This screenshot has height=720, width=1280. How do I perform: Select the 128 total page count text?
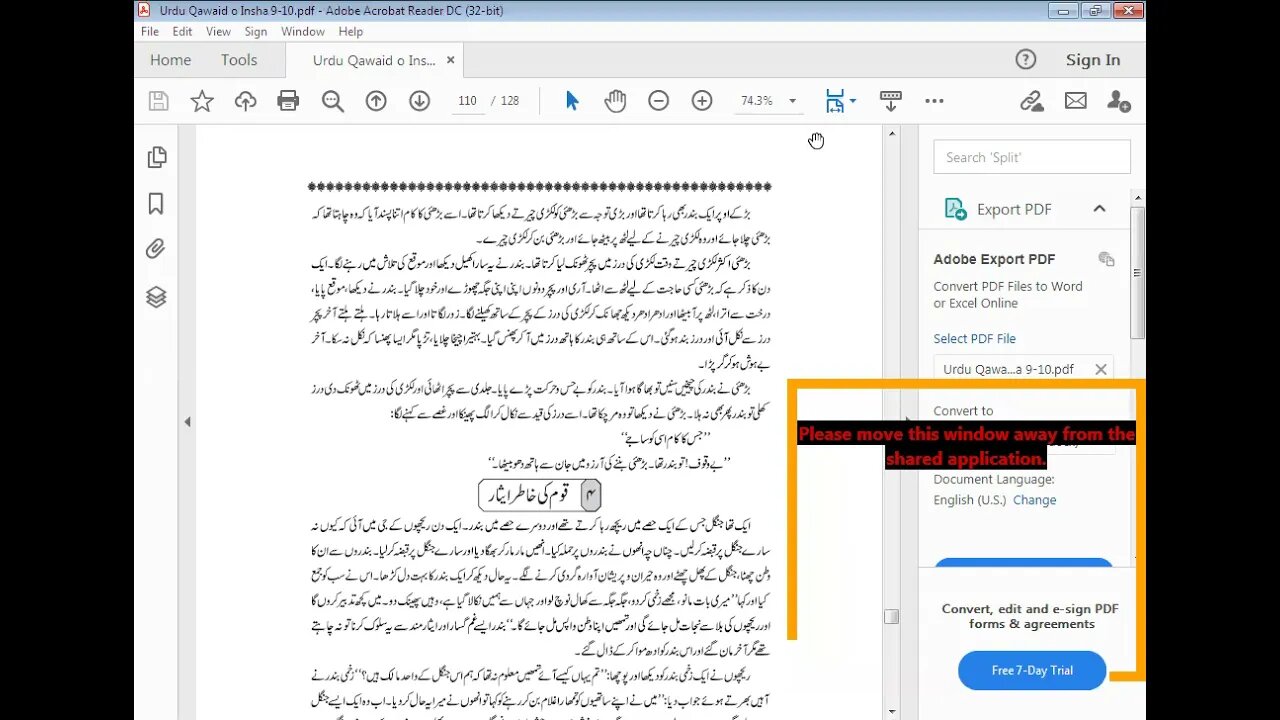pos(510,101)
